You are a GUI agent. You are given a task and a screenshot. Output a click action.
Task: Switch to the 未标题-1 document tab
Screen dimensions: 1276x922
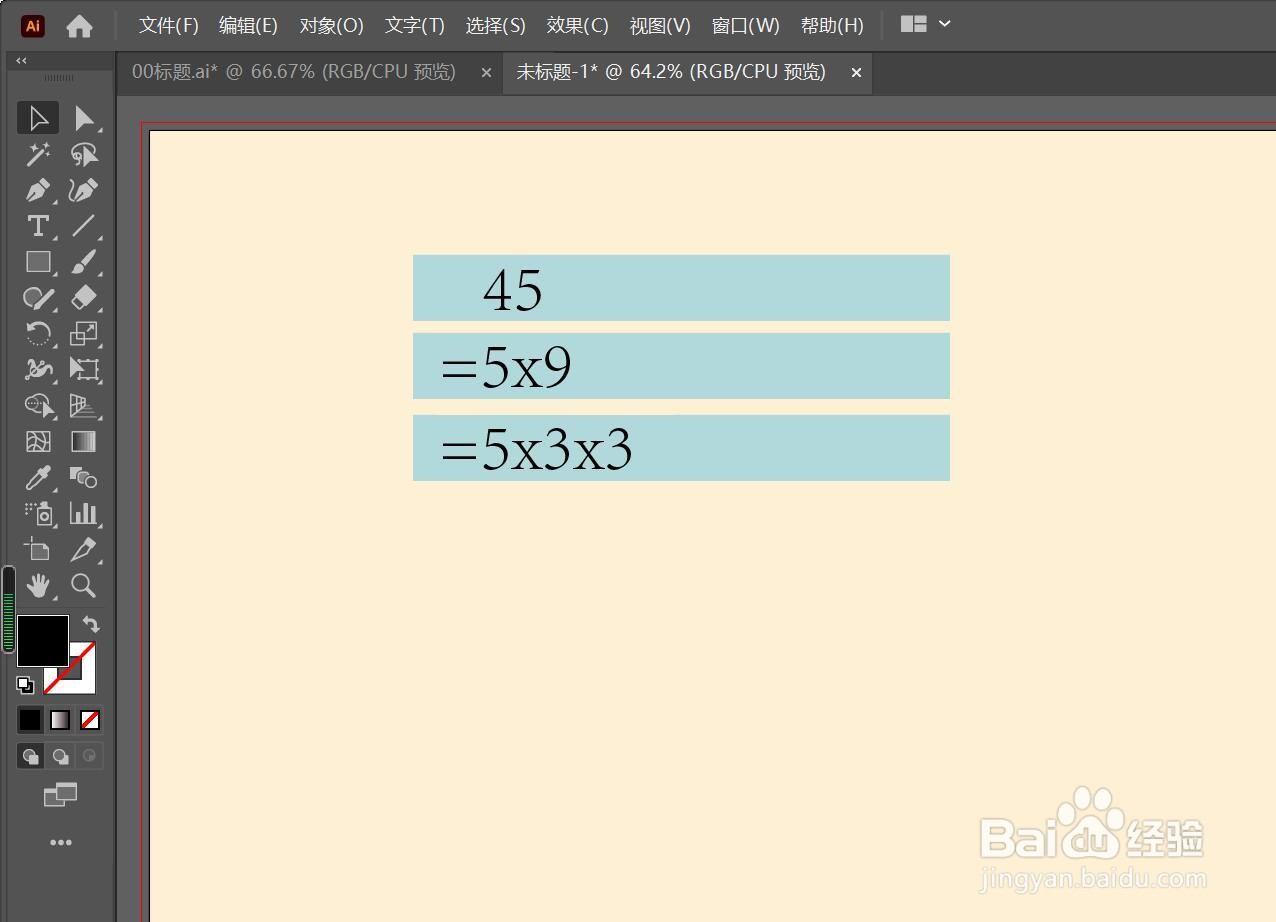pyautogui.click(x=671, y=72)
